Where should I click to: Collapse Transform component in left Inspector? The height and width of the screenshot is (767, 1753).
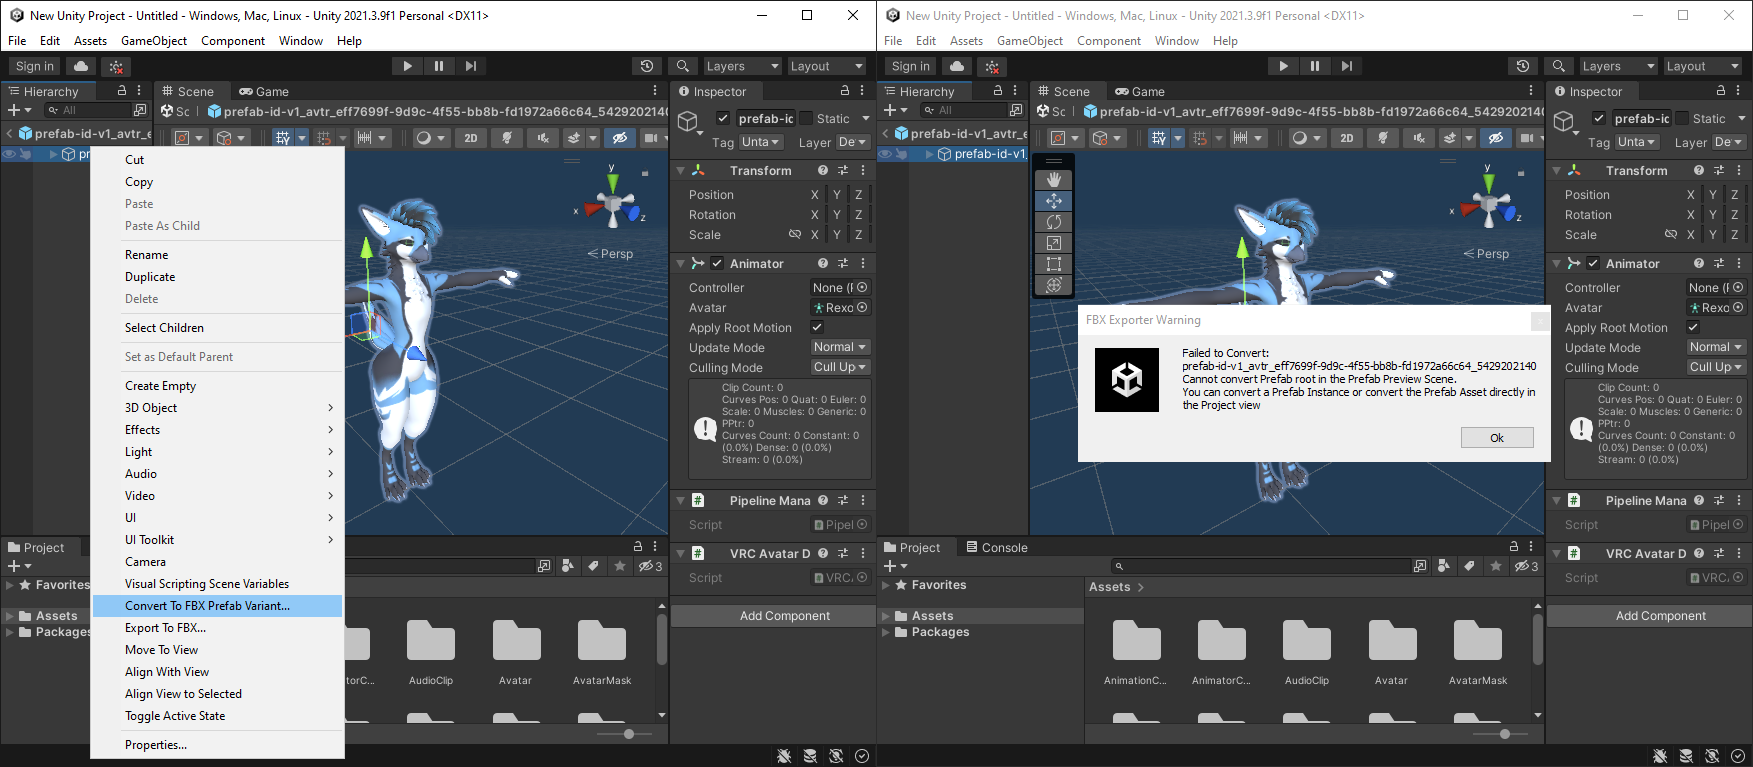tap(681, 170)
